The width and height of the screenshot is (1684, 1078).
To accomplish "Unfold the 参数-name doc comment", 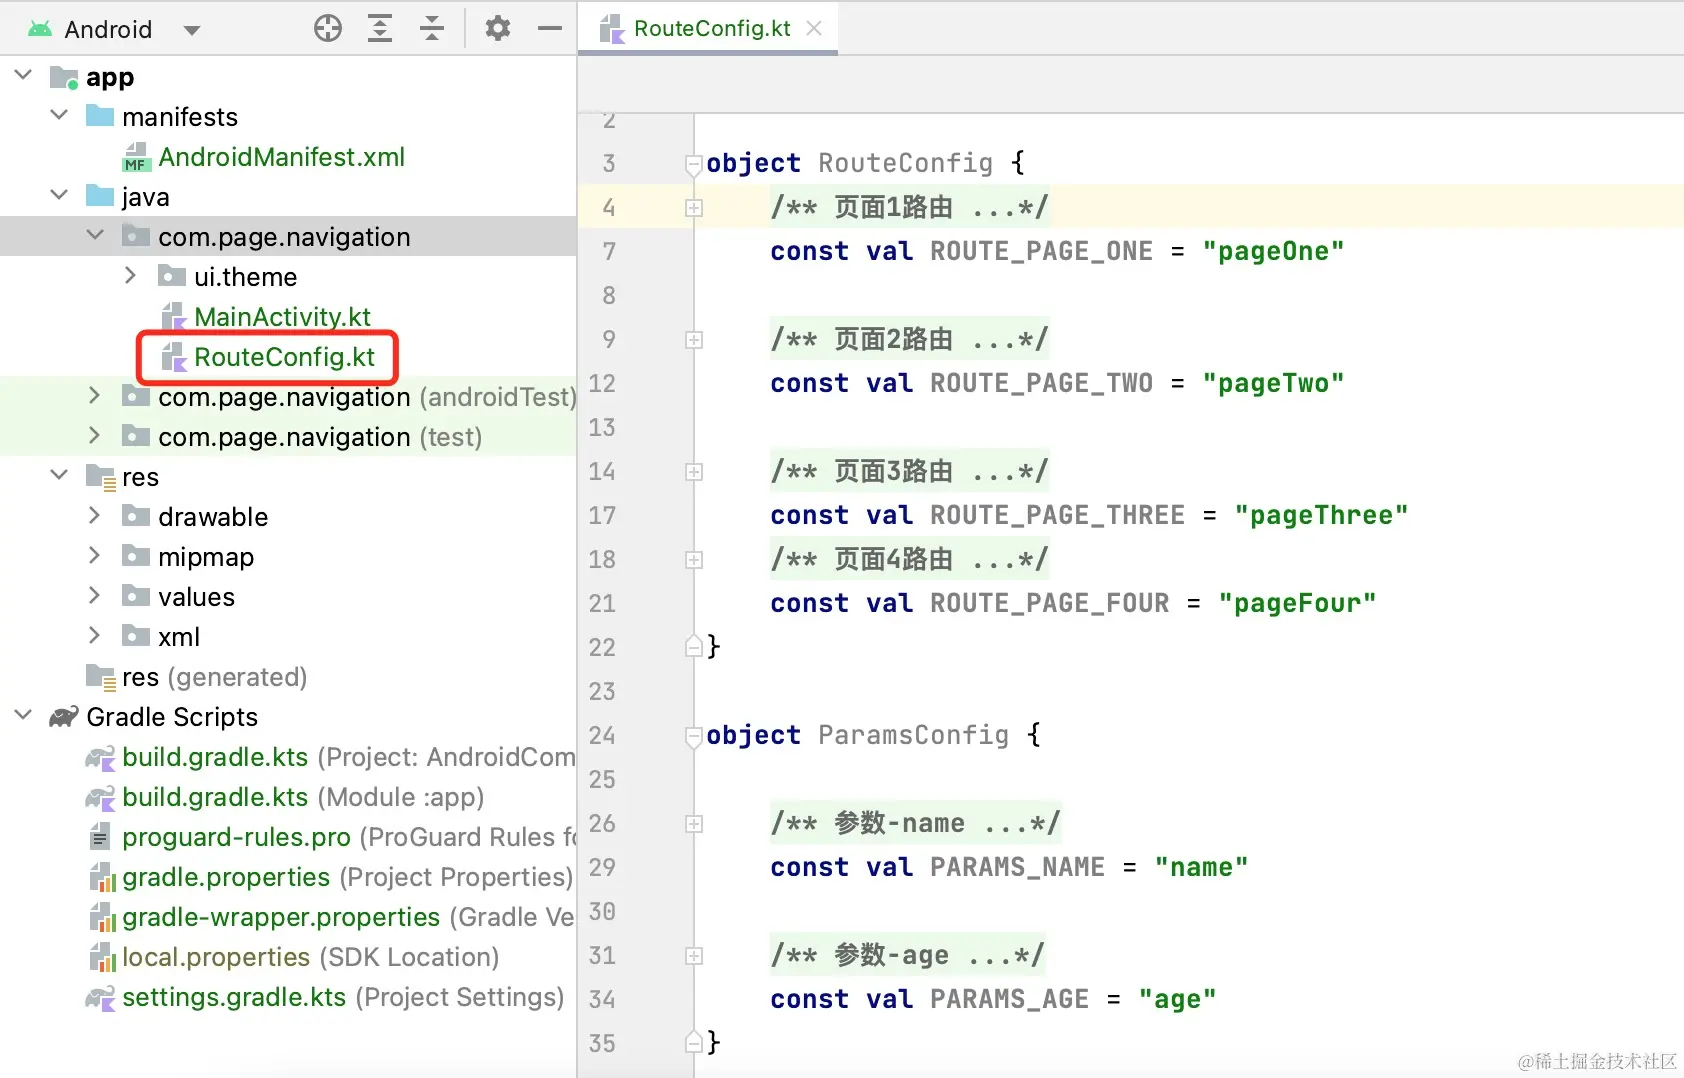I will [693, 824].
